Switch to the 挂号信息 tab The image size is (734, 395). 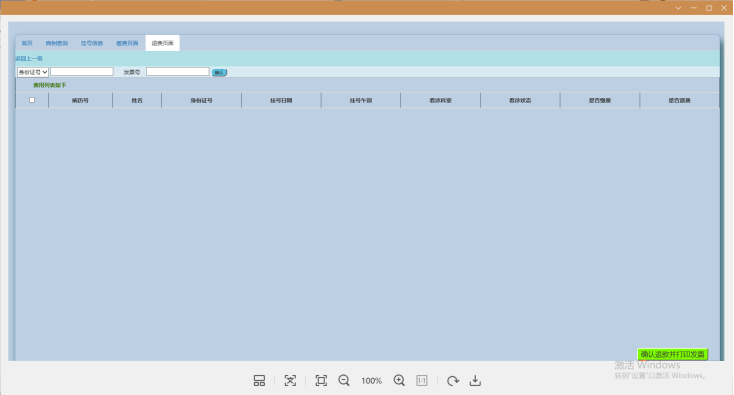click(x=92, y=43)
